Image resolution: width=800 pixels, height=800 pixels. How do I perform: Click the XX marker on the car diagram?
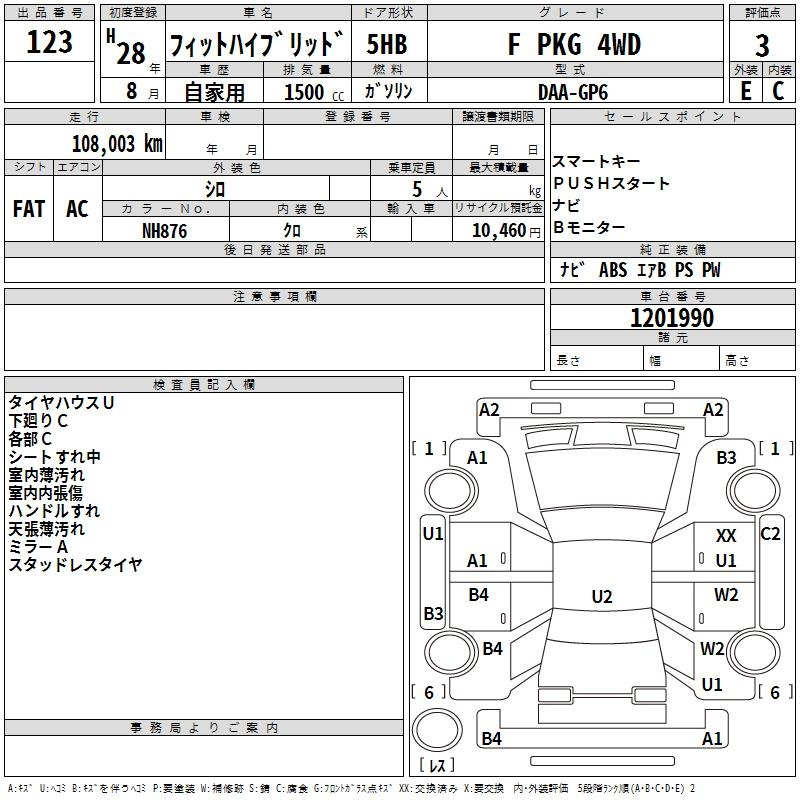click(x=726, y=537)
